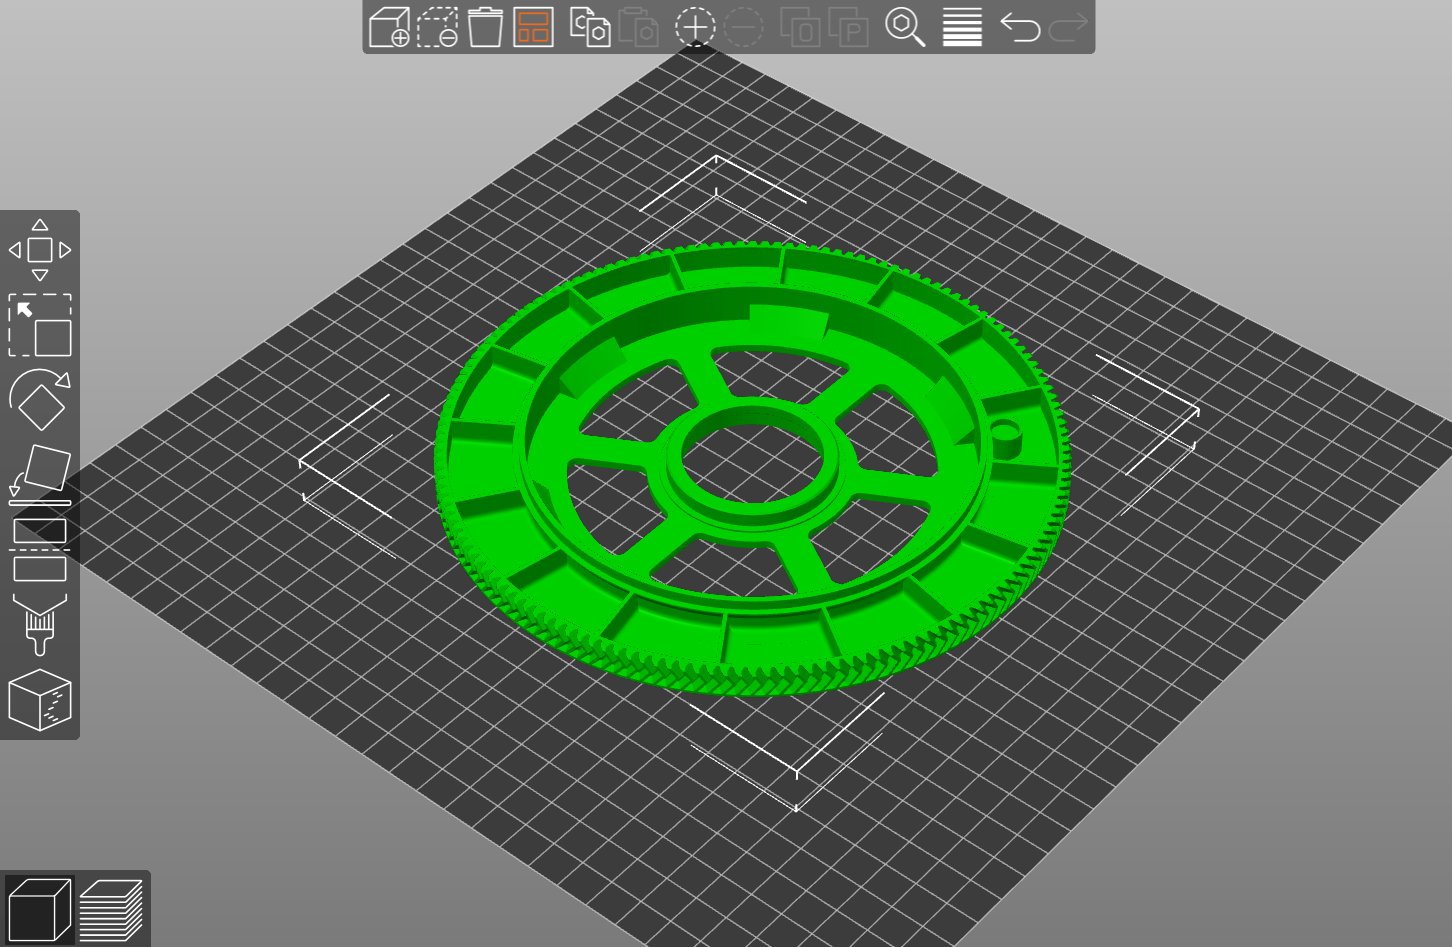The width and height of the screenshot is (1452, 947).
Task: Switch to the sliced layers Preview view
Action: (x=111, y=910)
